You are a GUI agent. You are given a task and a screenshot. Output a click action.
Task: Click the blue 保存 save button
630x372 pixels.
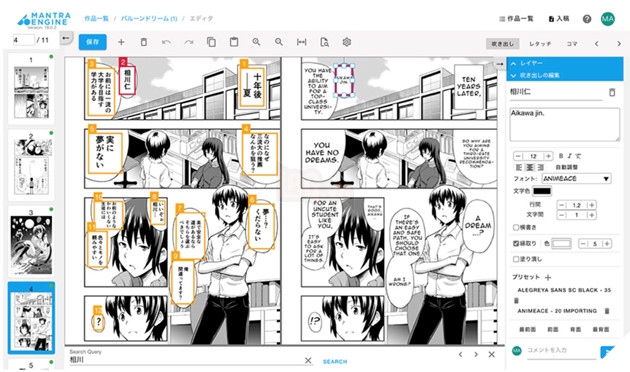click(x=92, y=42)
